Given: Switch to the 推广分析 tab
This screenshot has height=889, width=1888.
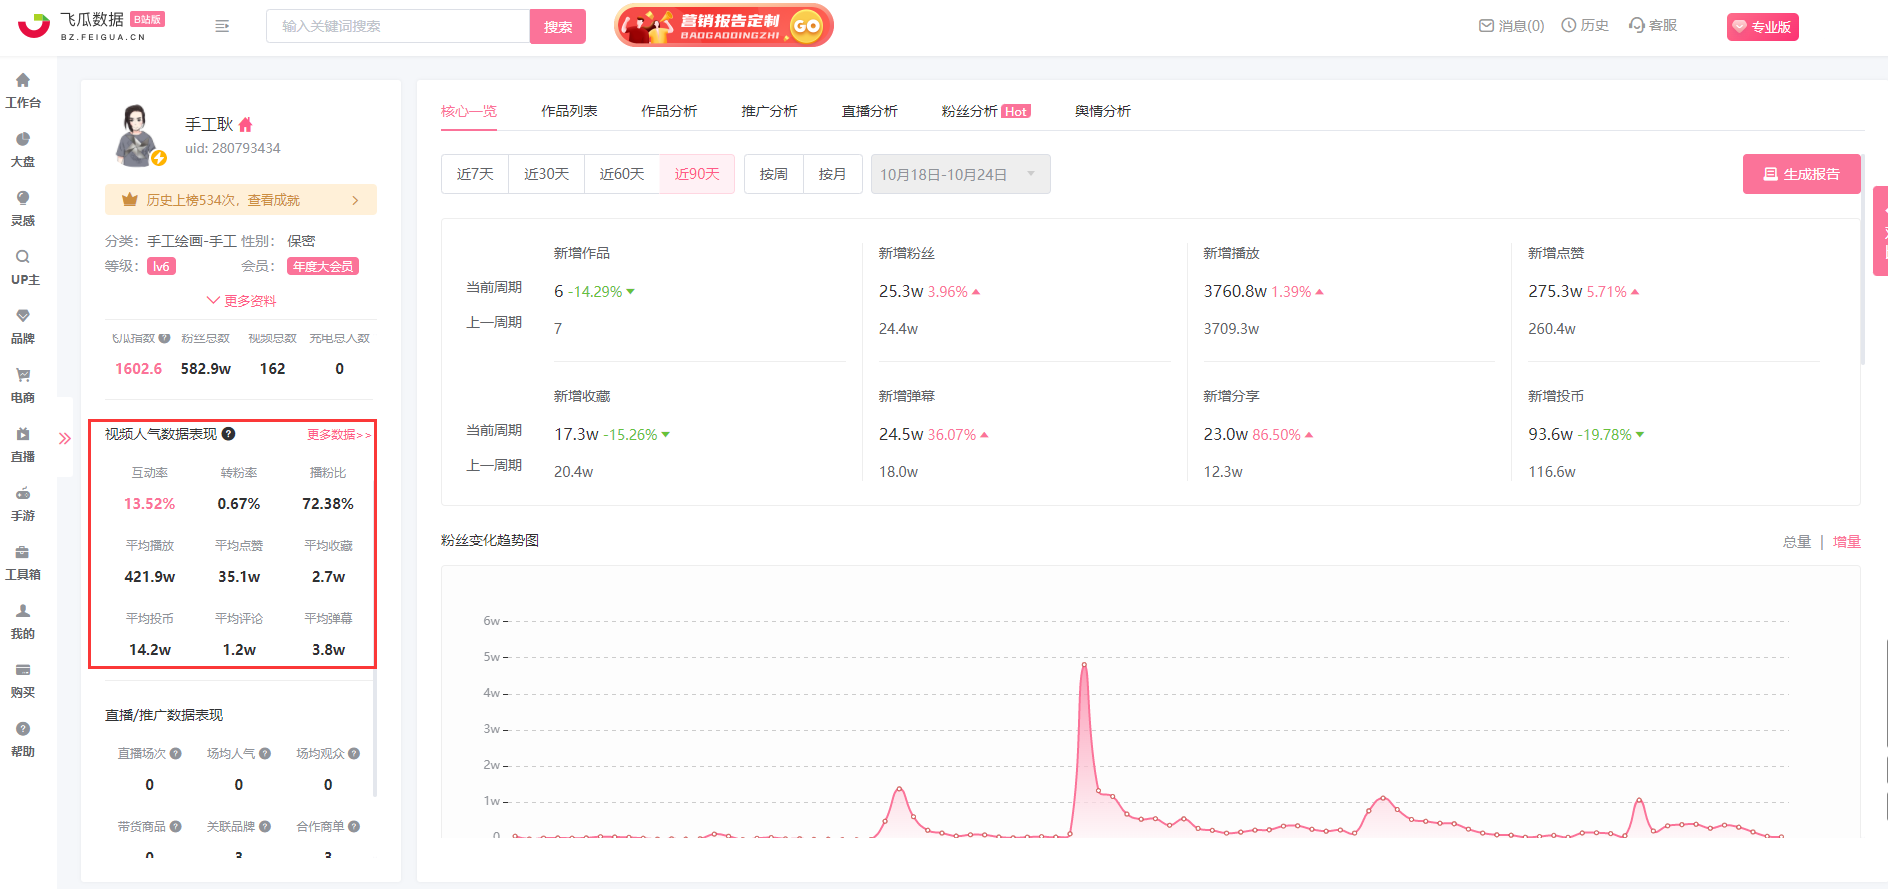Looking at the screenshot, I should point(769,111).
